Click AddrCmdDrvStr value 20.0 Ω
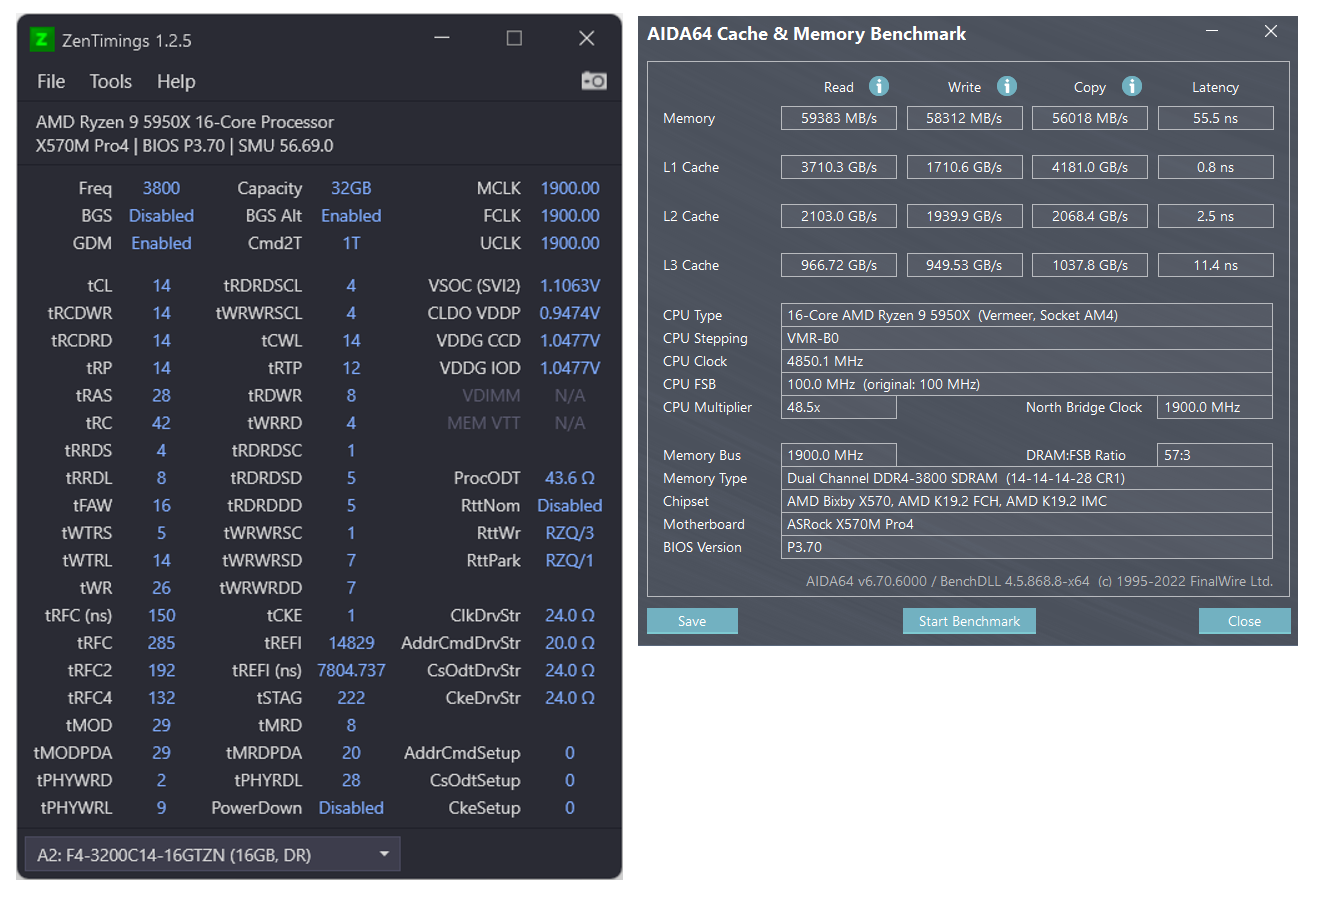1341x901 pixels. pyautogui.click(x=570, y=643)
